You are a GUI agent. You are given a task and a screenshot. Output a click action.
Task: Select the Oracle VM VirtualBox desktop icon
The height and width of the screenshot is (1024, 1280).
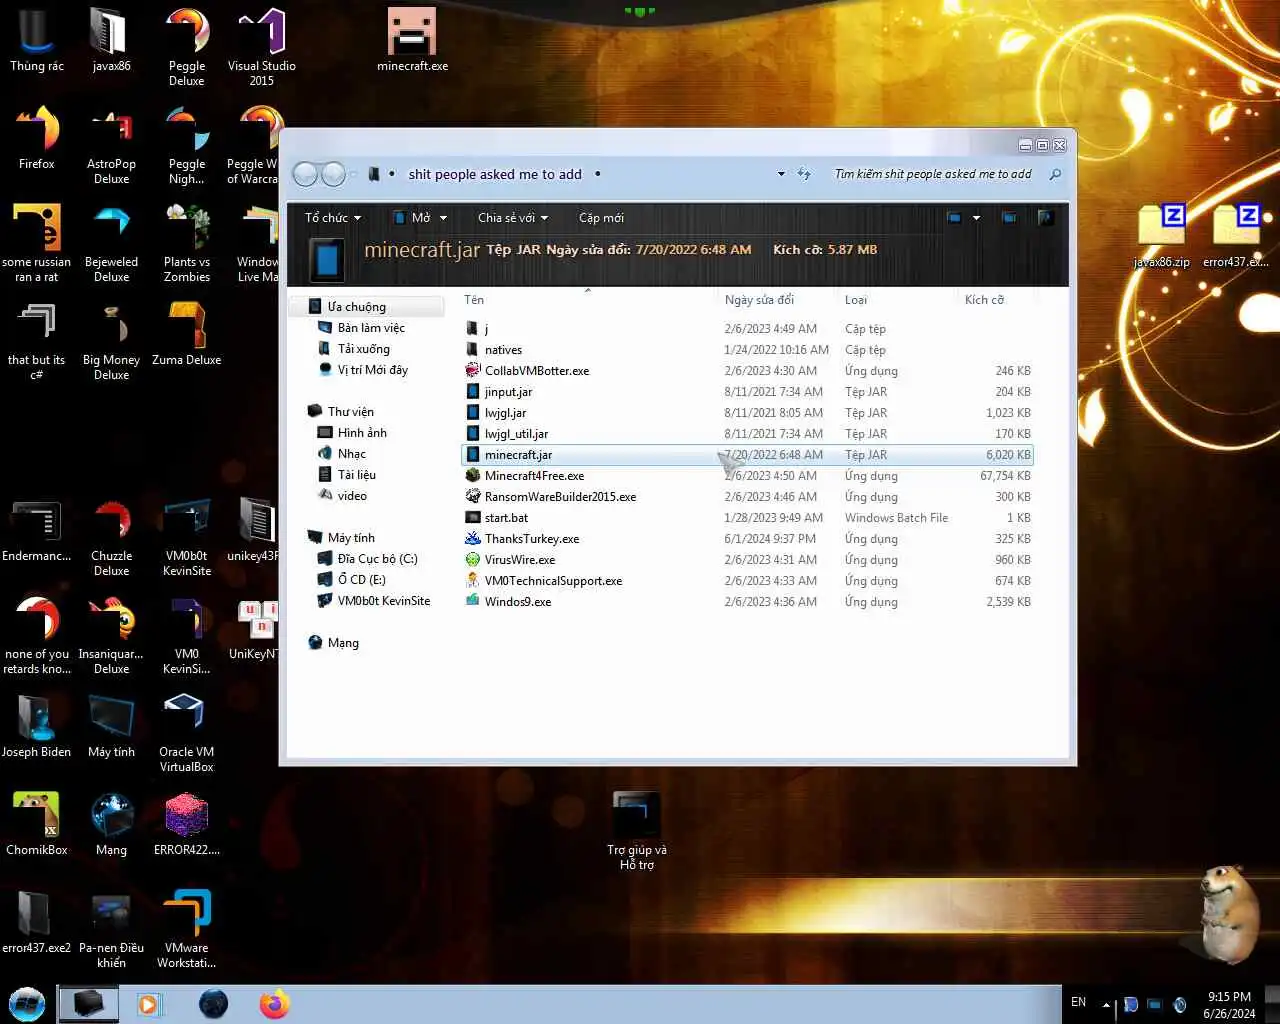click(187, 733)
